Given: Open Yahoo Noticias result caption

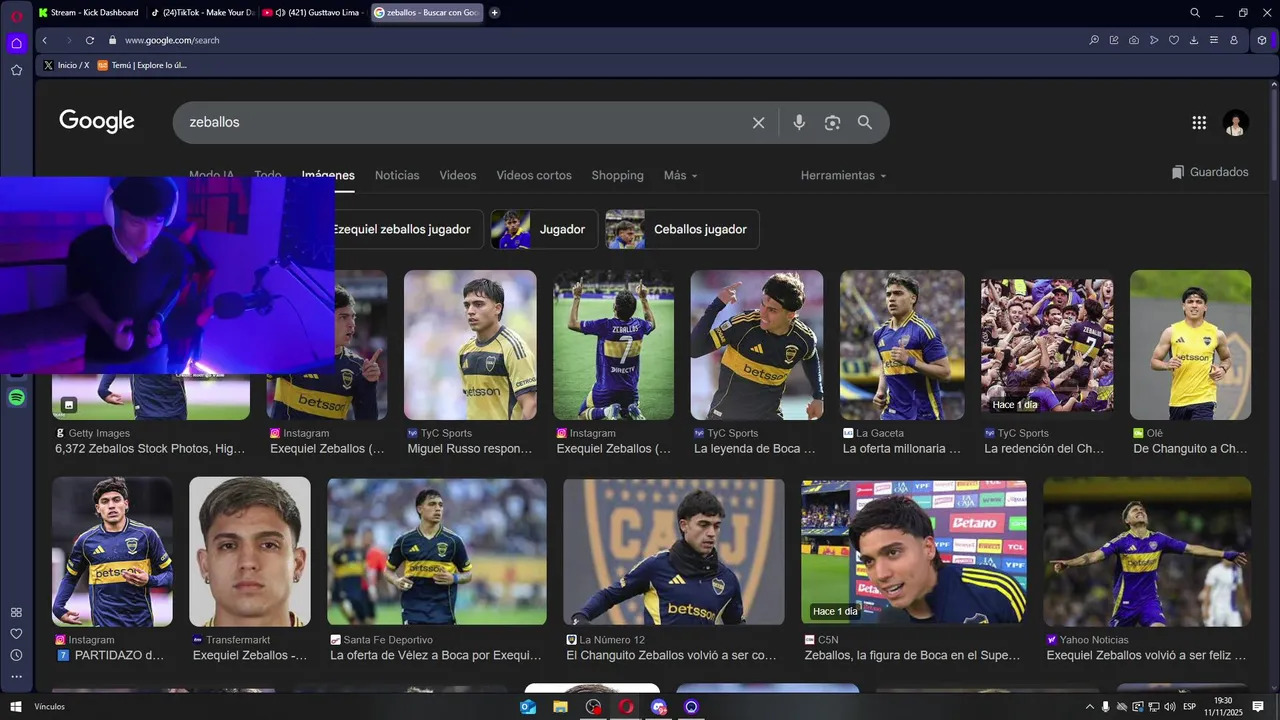Looking at the screenshot, I should click(1146, 656).
